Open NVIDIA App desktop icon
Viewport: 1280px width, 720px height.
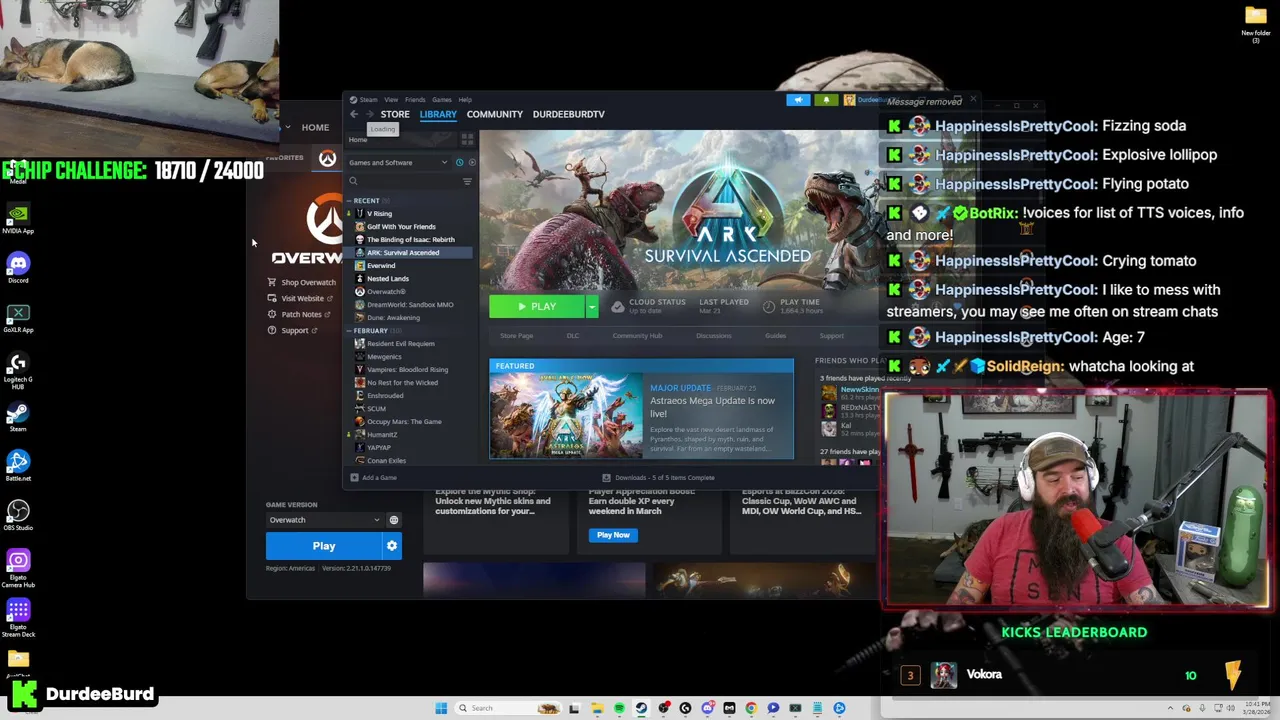18,218
